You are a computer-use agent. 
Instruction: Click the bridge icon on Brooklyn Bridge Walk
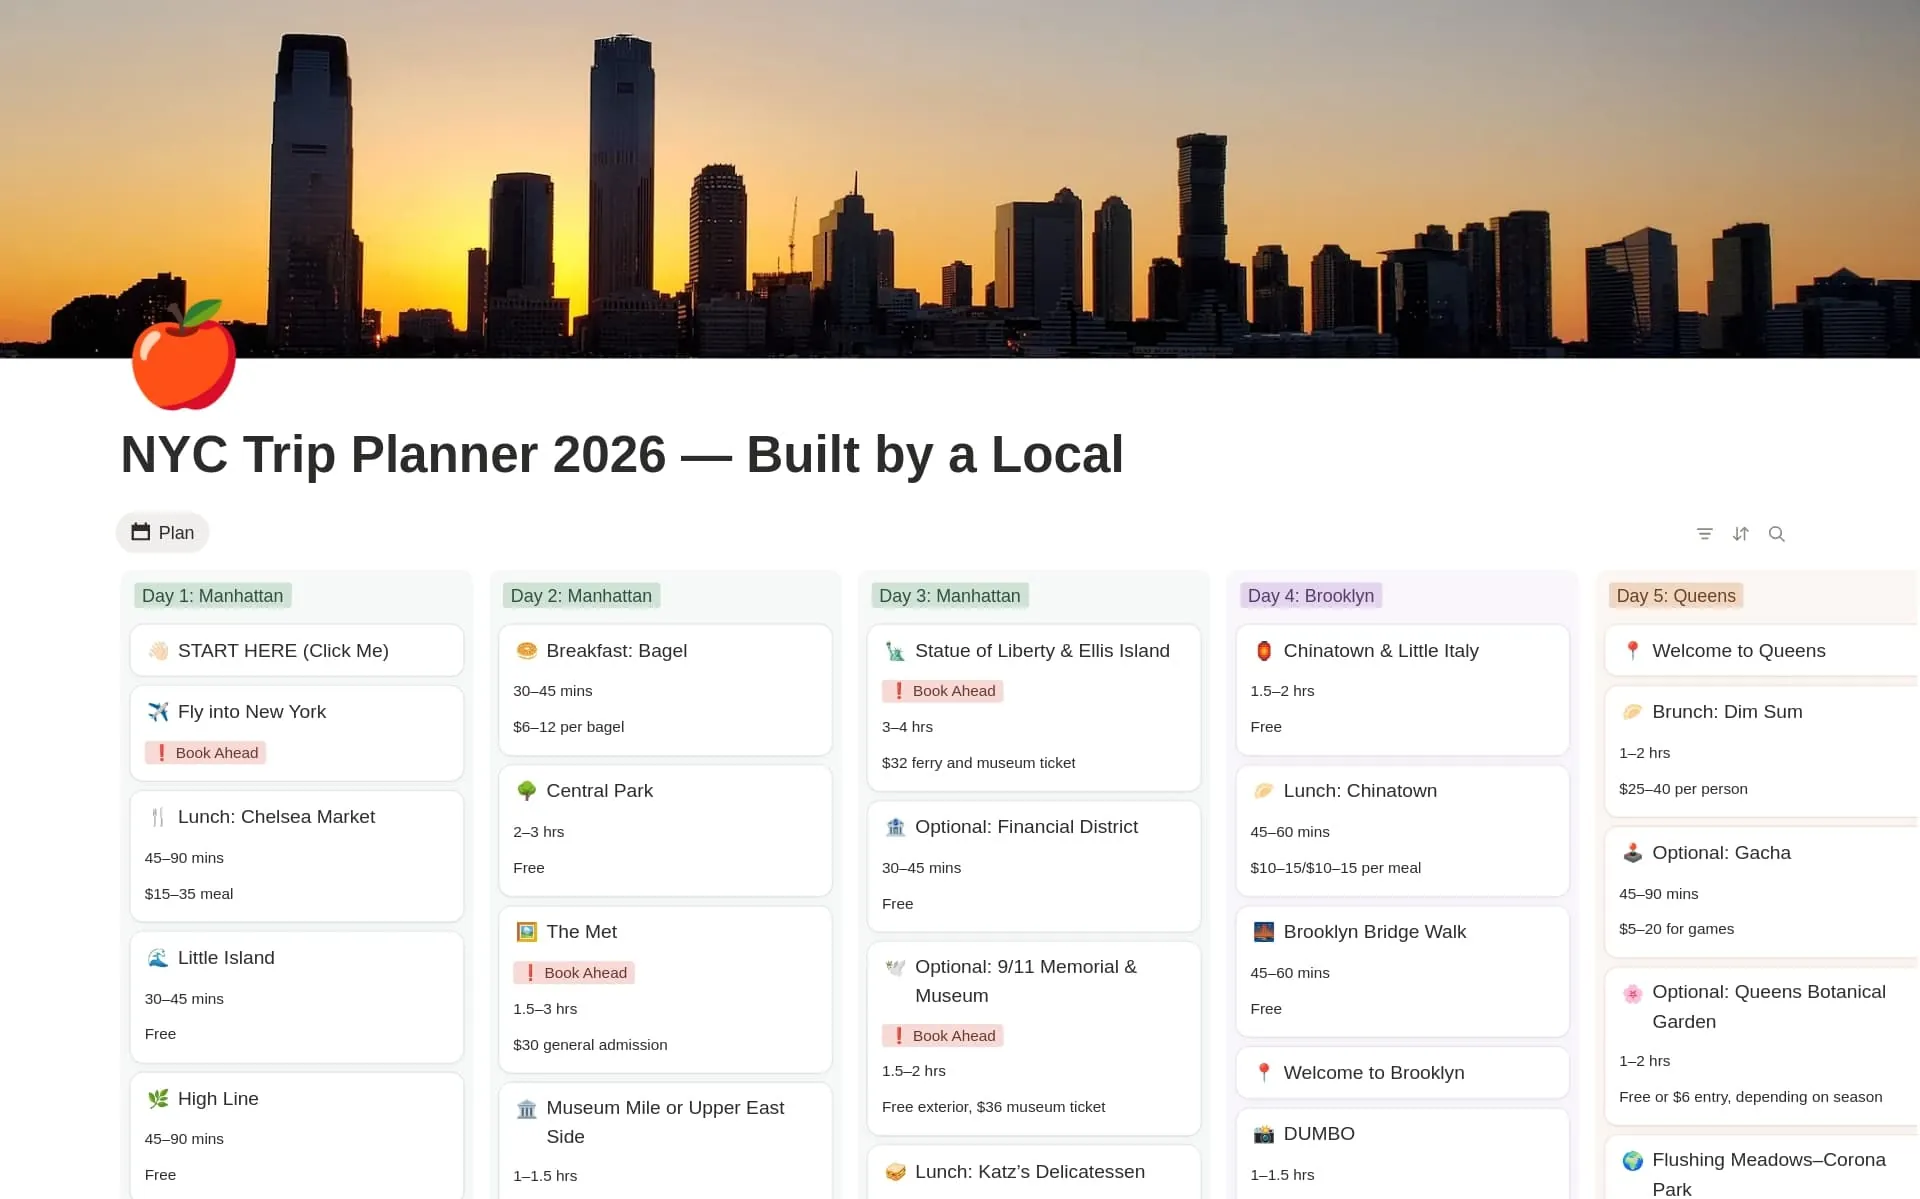point(1264,932)
